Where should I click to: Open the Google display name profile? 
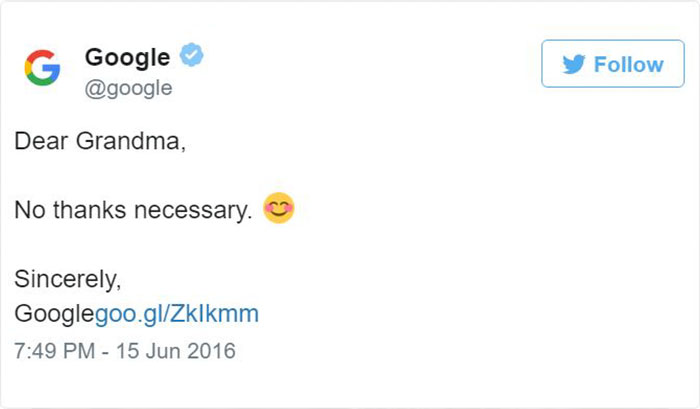point(127,56)
